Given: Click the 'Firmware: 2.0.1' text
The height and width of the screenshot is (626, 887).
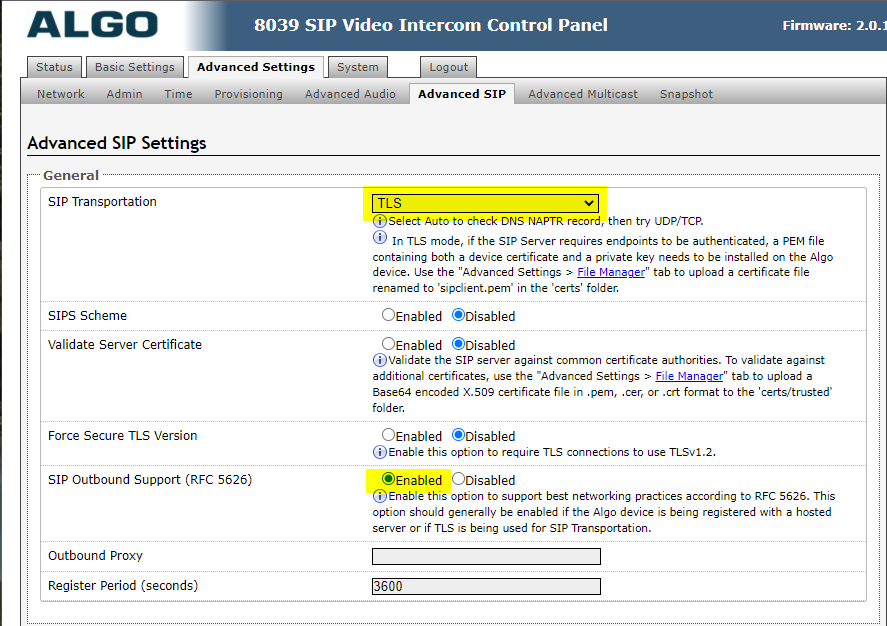Looking at the screenshot, I should pyautogui.click(x=834, y=25).
